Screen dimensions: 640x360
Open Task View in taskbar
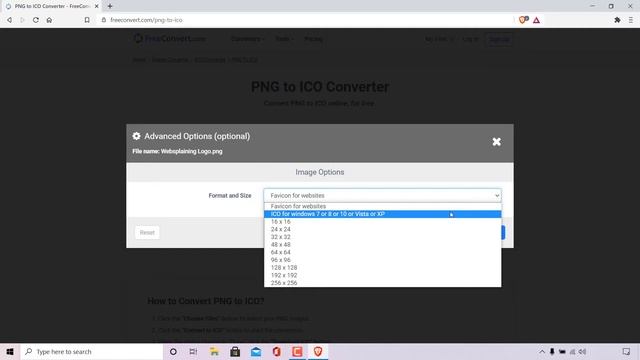193,351
